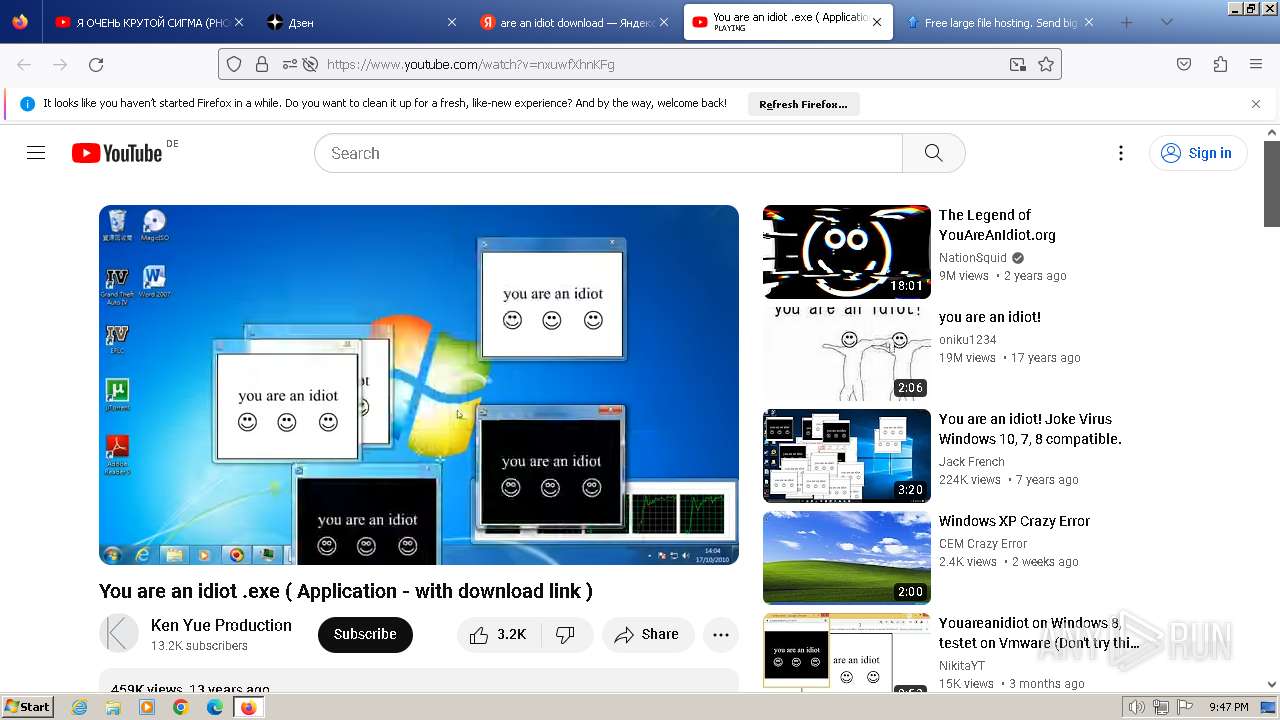Screen dimensions: 1280x720
Task: Launch Internet Explorer from taskbar
Action: click(x=80, y=707)
